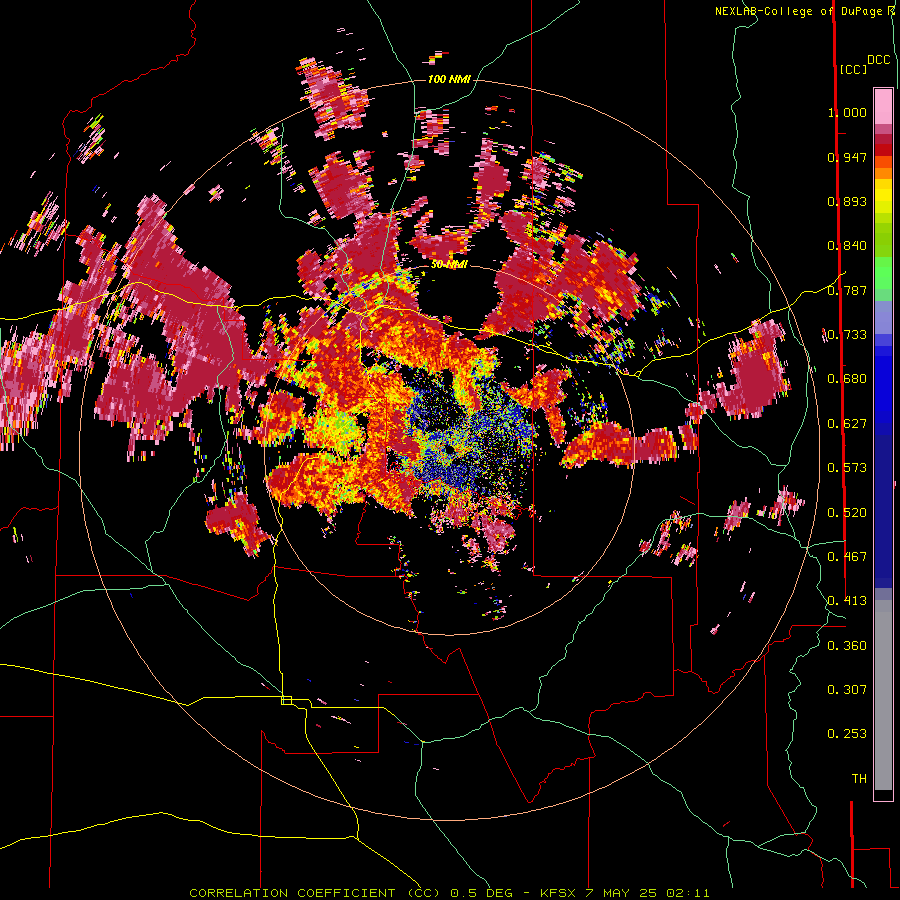Click the 0.467 legend value
The height and width of the screenshot is (900, 900).
click(x=847, y=557)
